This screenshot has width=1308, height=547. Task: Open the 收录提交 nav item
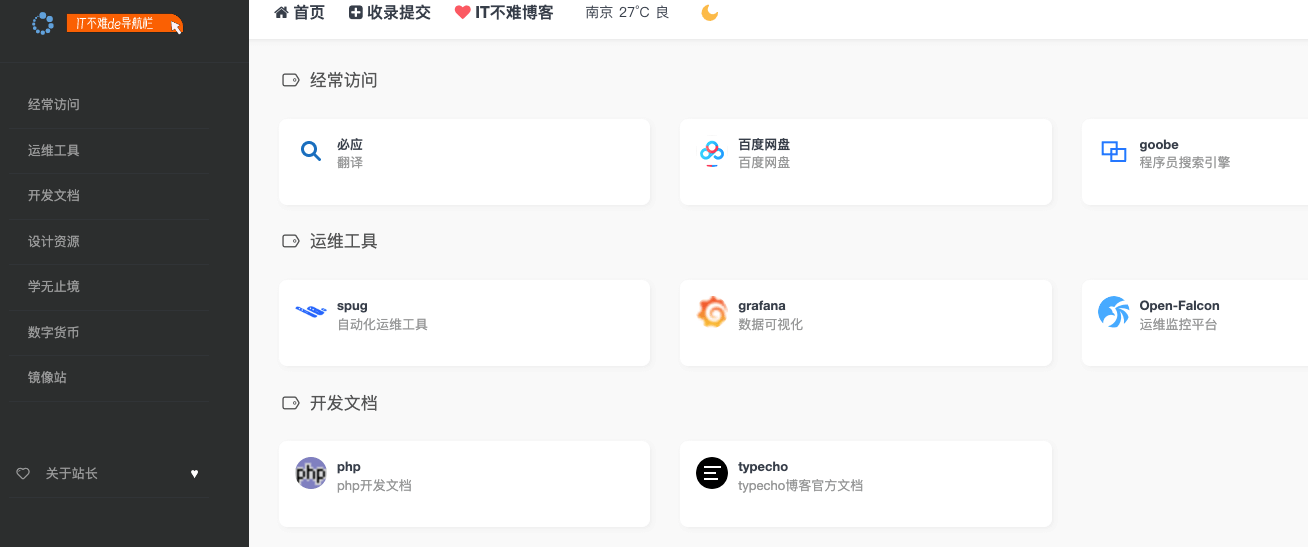pos(390,13)
